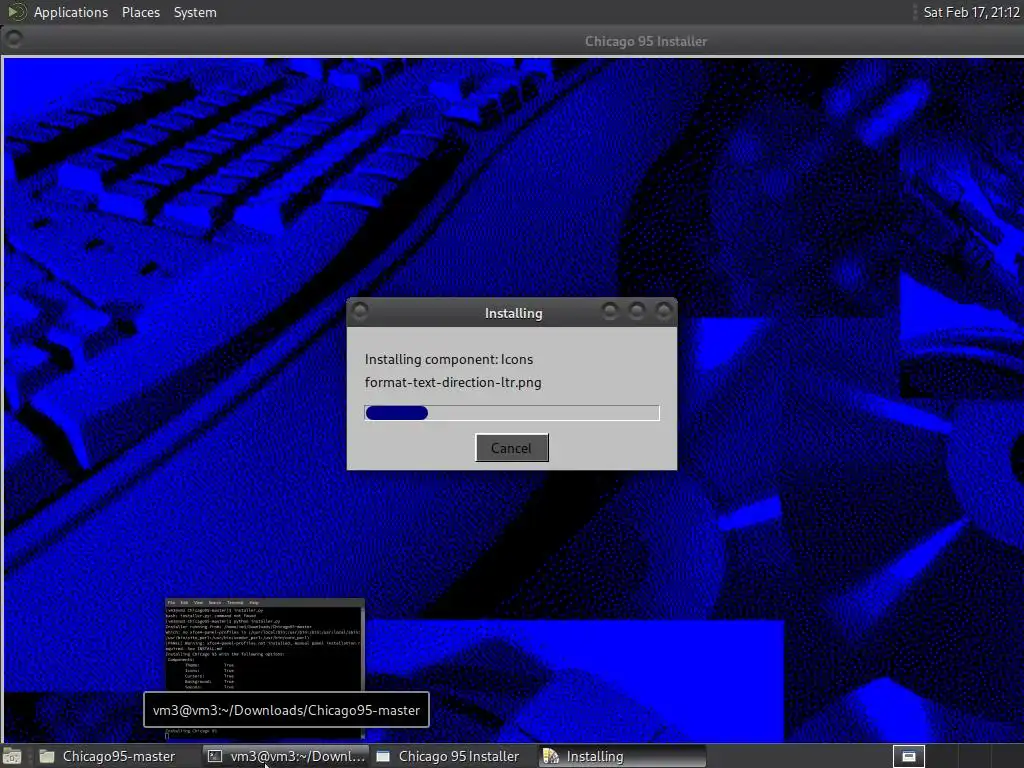Click the terminal icon in taskbar
The image size is (1024, 768).
click(x=215, y=756)
